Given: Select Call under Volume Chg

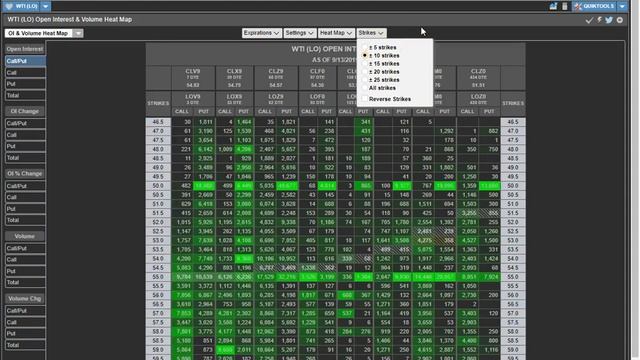Looking at the screenshot, I should pos(25,322).
